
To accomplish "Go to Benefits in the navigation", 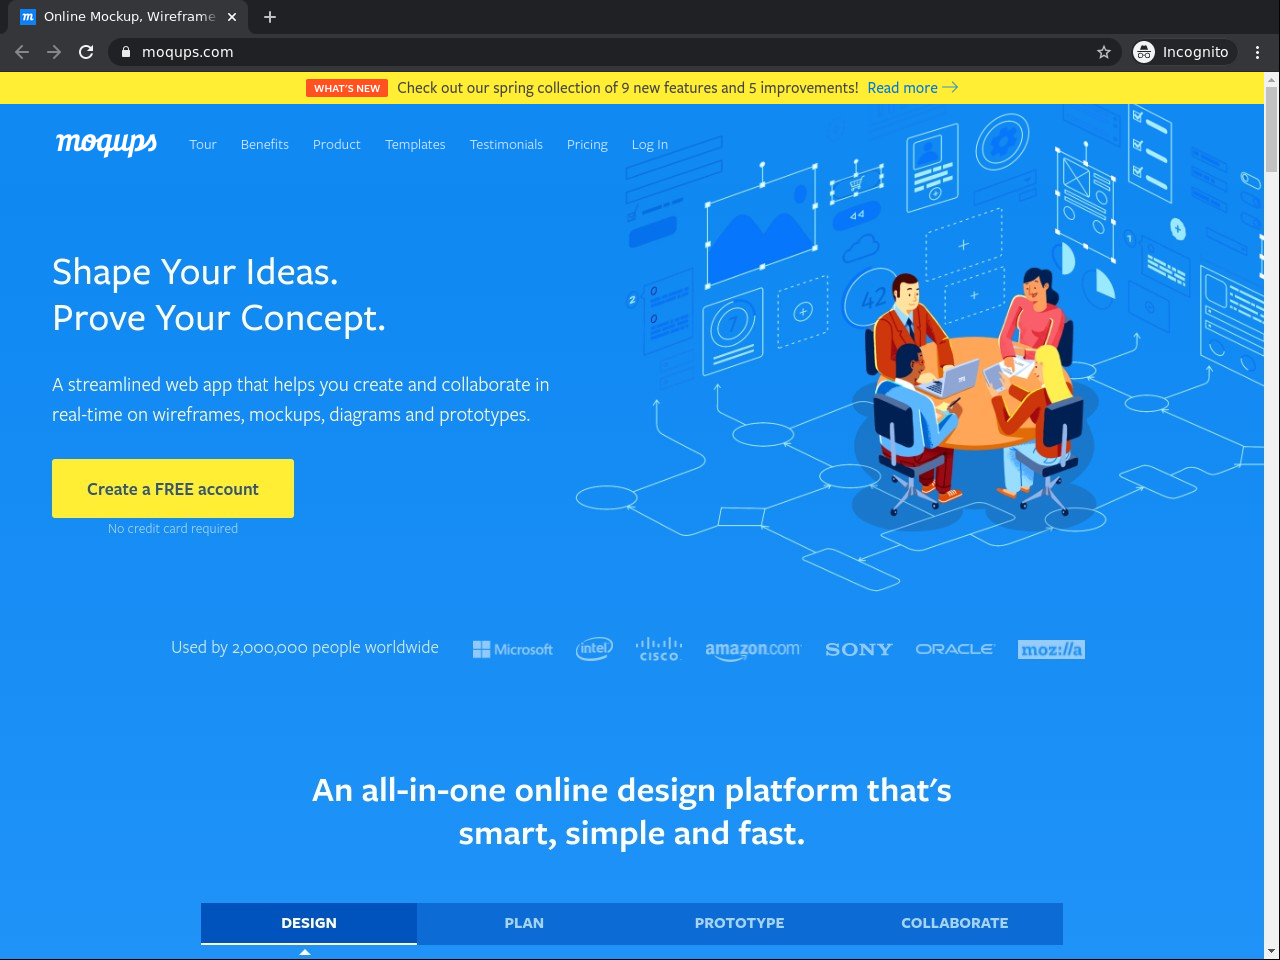I will coord(265,144).
